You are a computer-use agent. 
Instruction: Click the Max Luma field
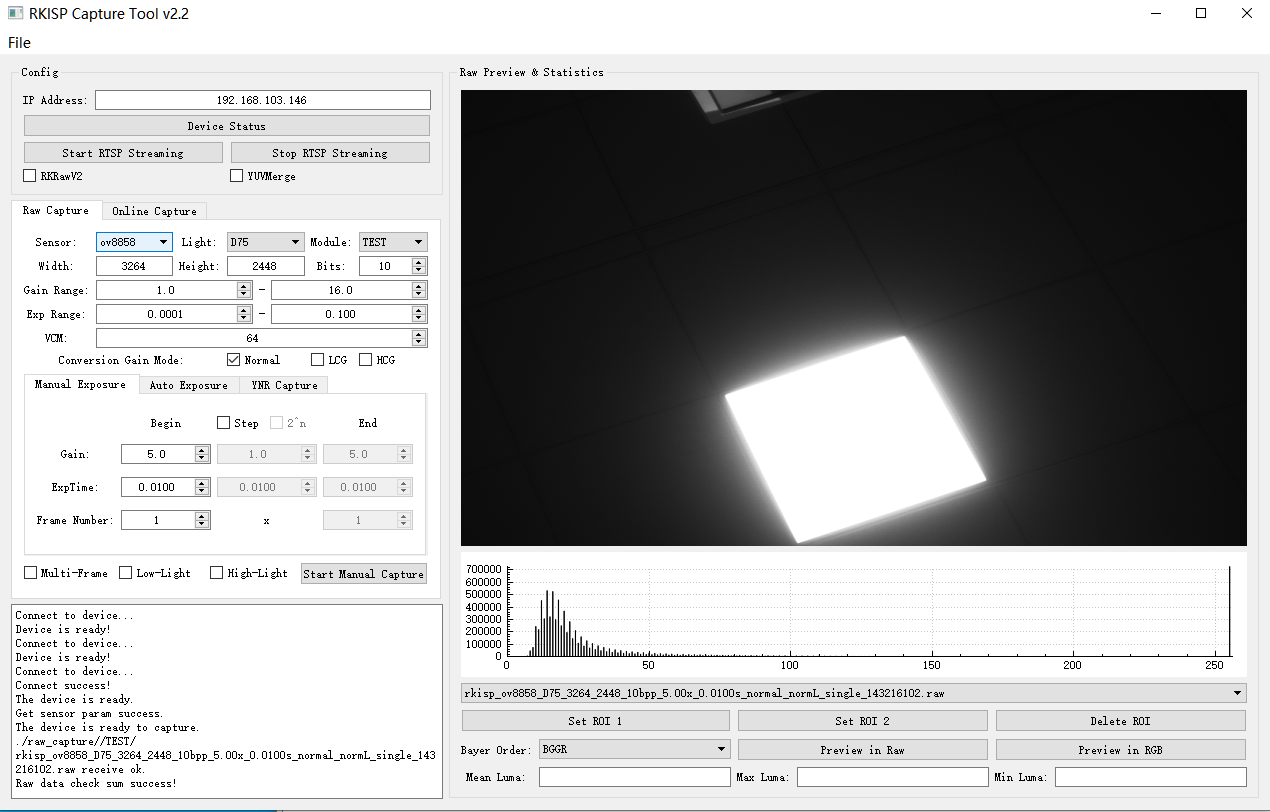pos(892,777)
